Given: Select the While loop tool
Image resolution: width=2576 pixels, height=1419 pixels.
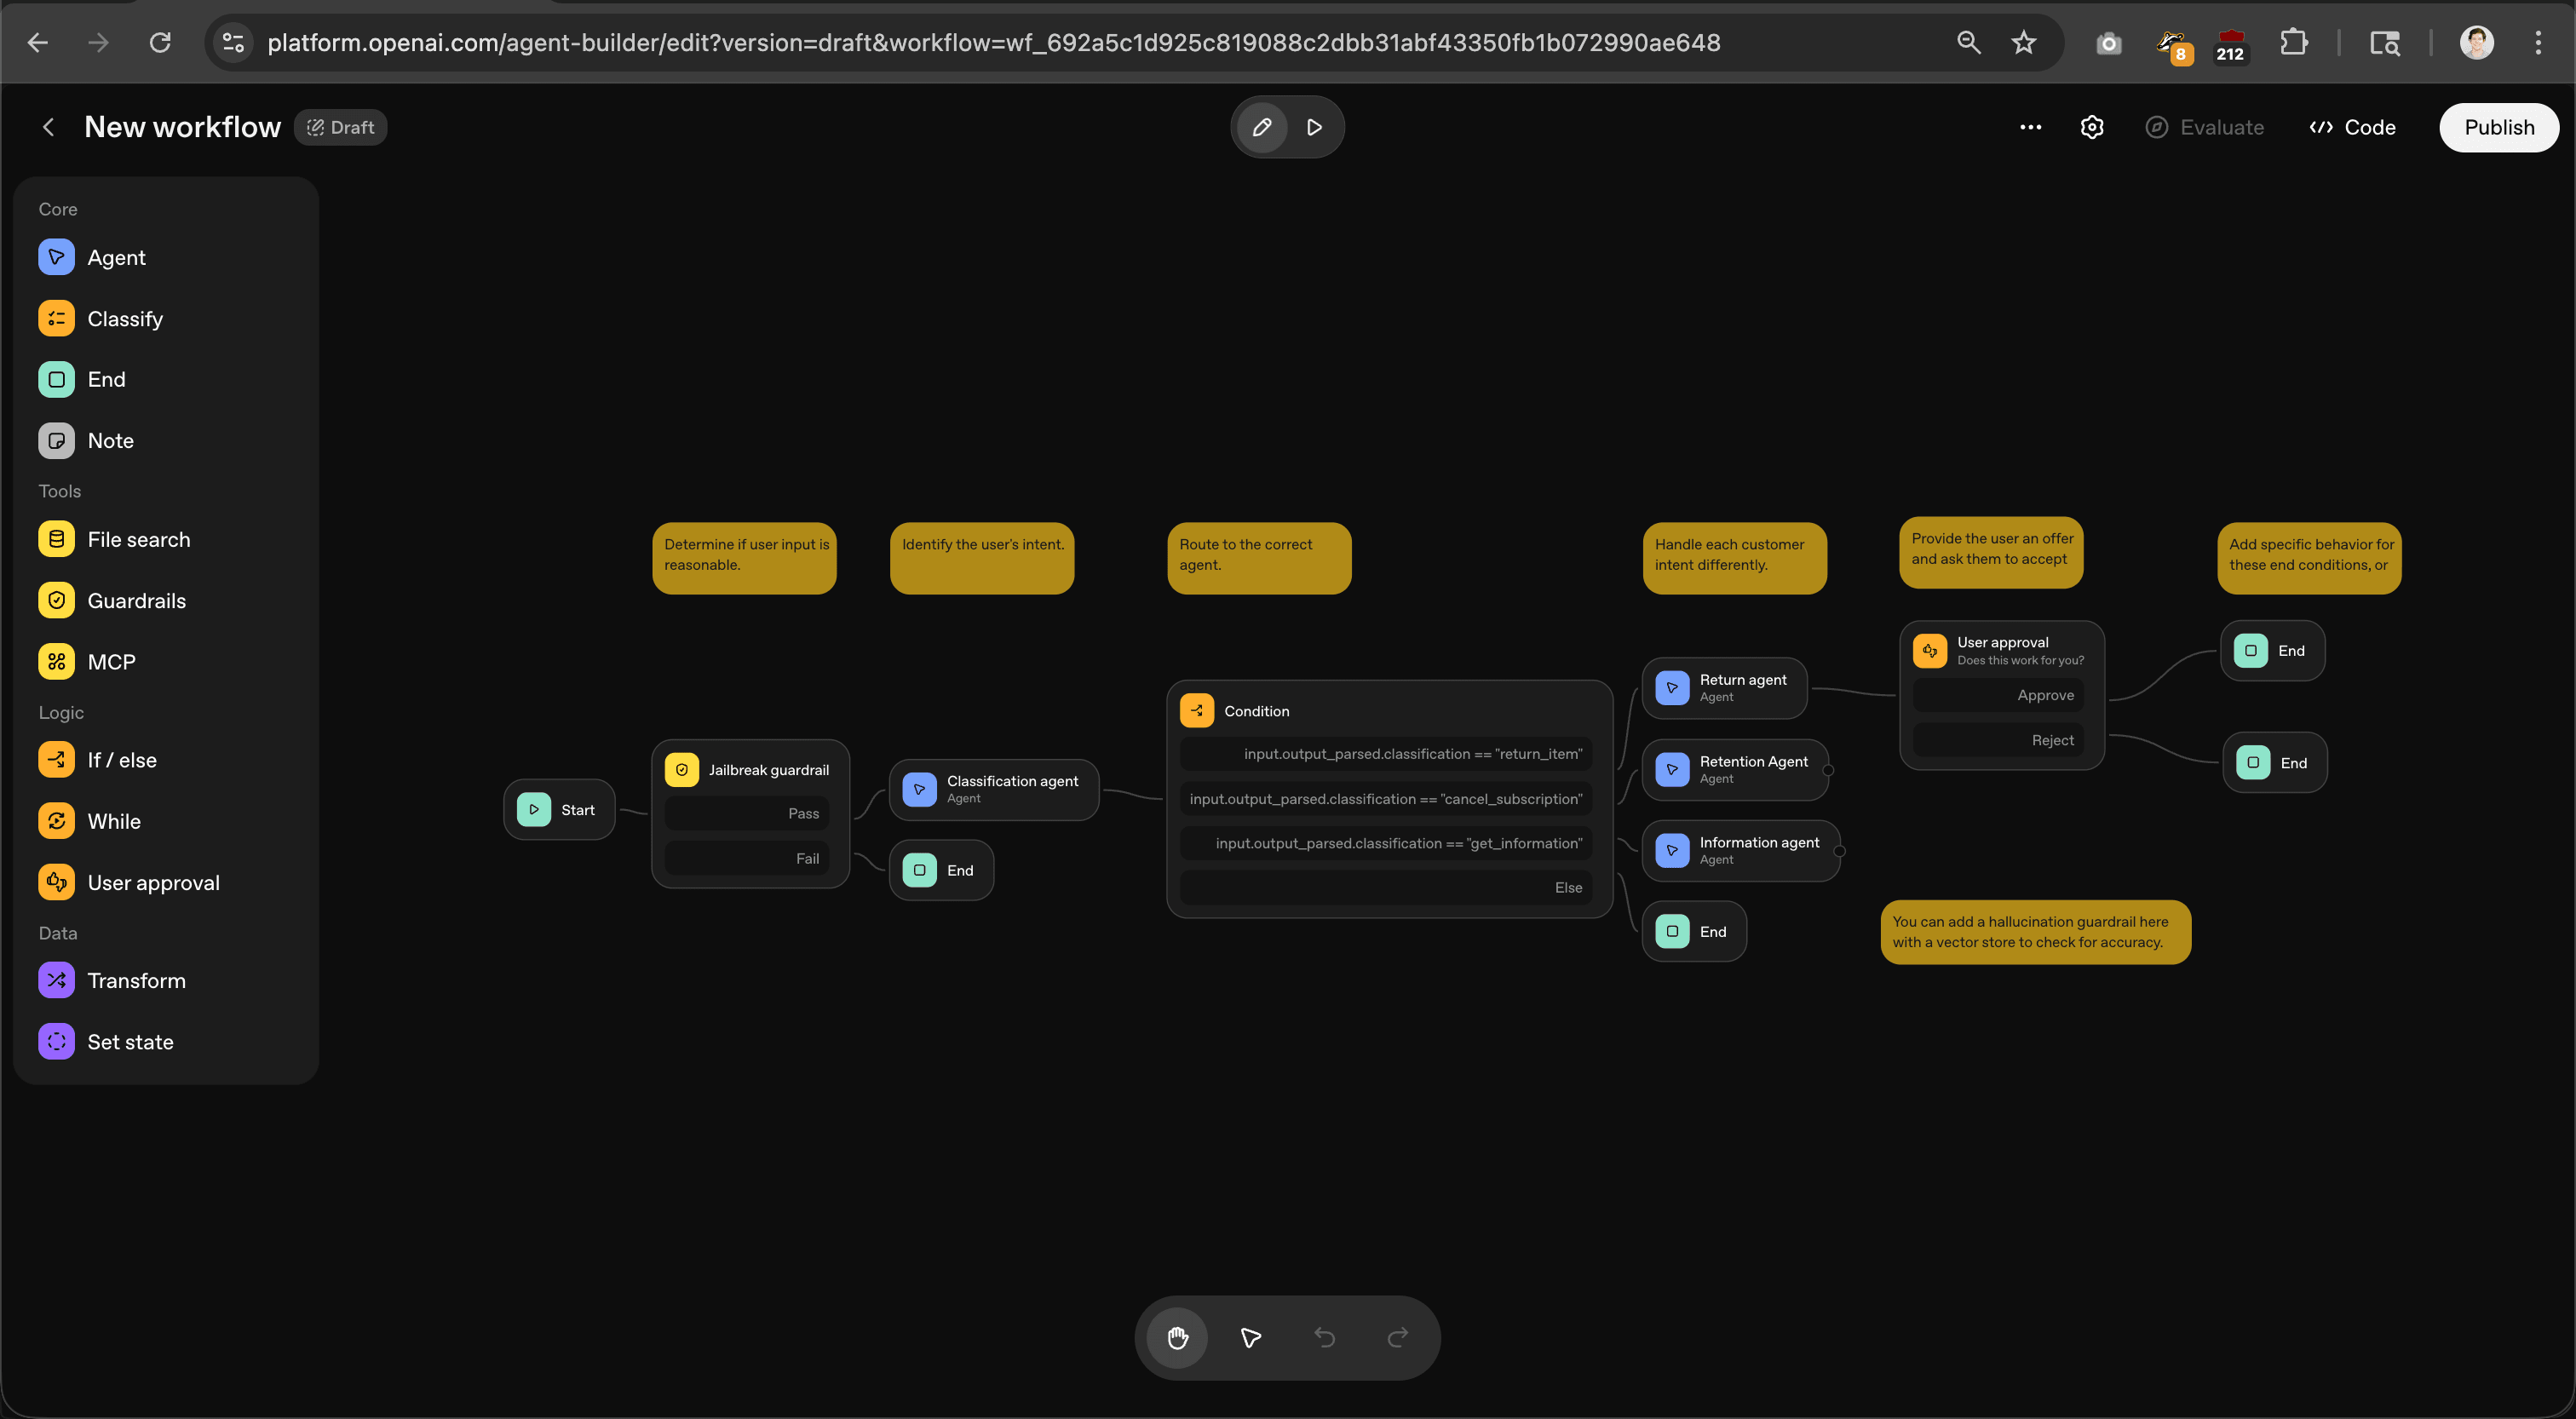Looking at the screenshot, I should [x=114, y=821].
